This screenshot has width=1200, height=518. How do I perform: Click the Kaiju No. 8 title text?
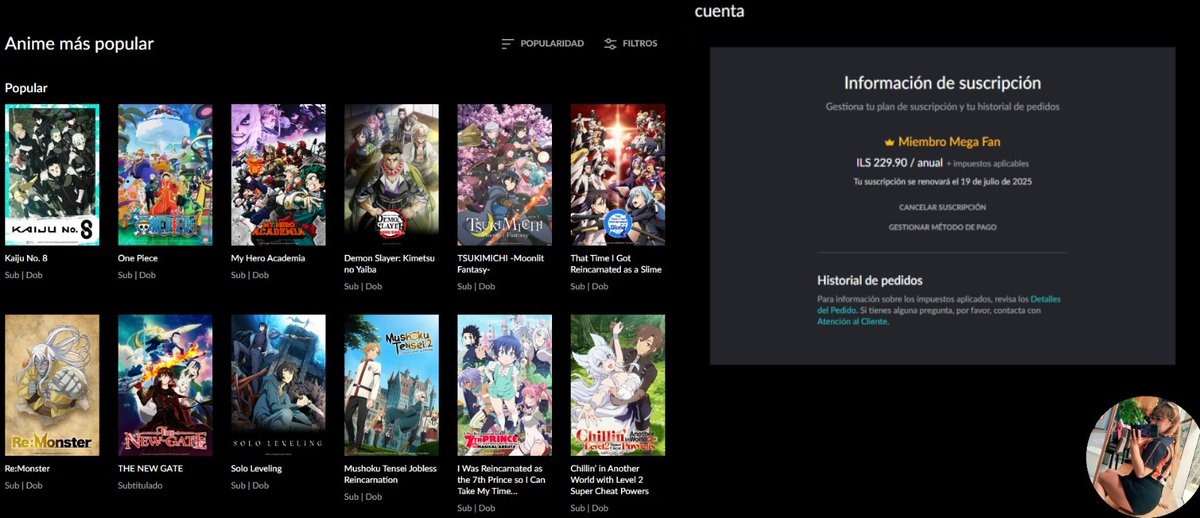click(x=27, y=258)
